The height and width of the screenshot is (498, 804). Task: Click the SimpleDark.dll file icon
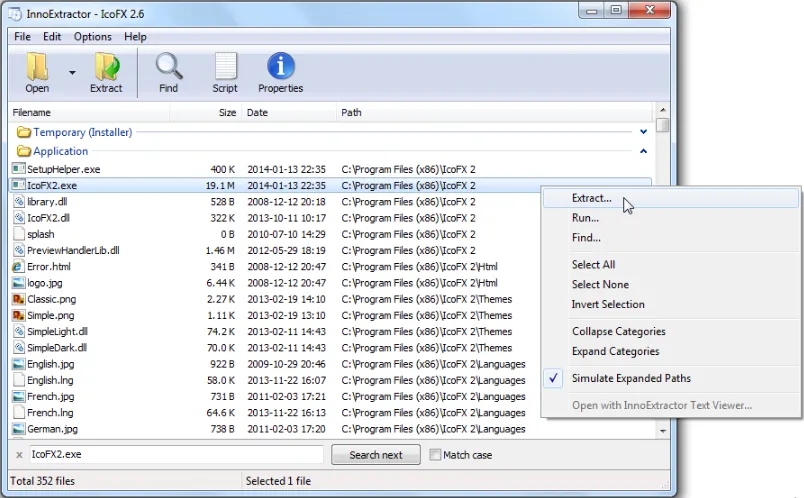(x=18, y=348)
